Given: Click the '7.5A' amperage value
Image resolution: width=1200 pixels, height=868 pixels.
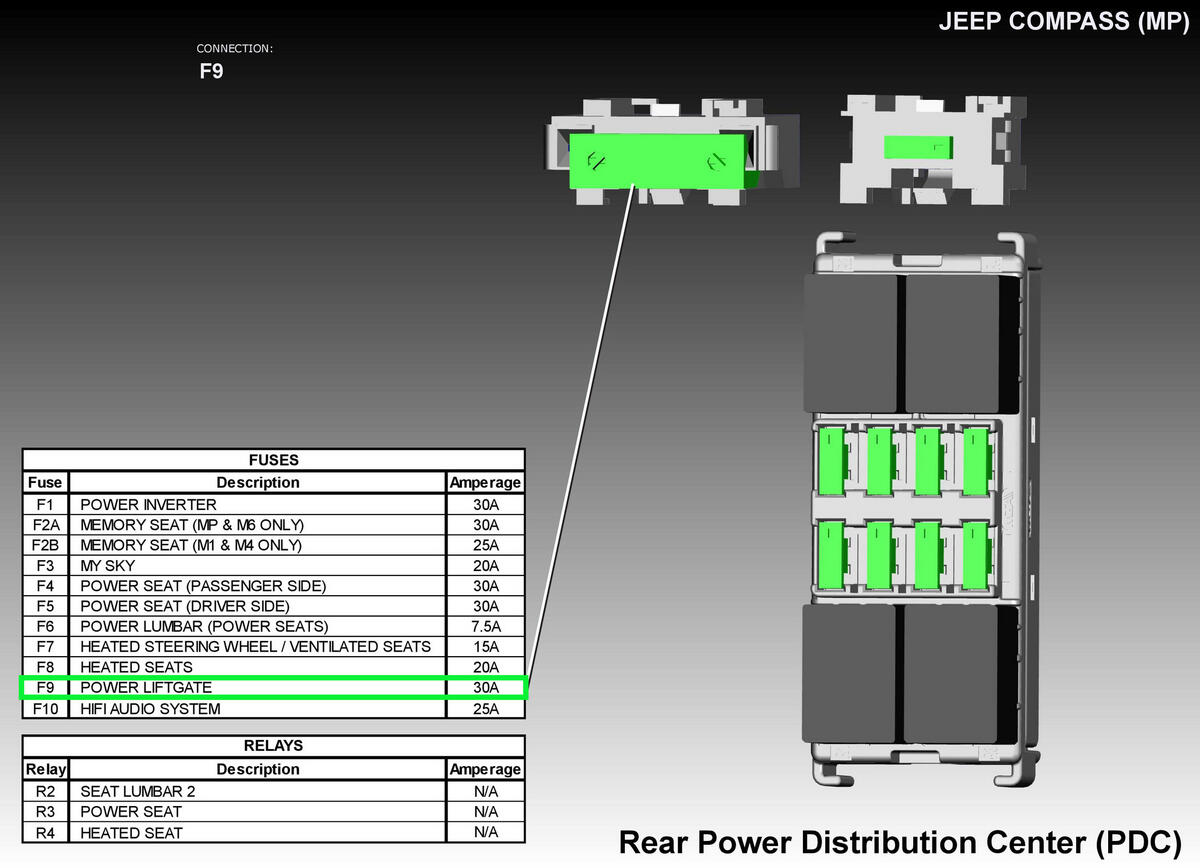Looking at the screenshot, I should pos(486,626).
